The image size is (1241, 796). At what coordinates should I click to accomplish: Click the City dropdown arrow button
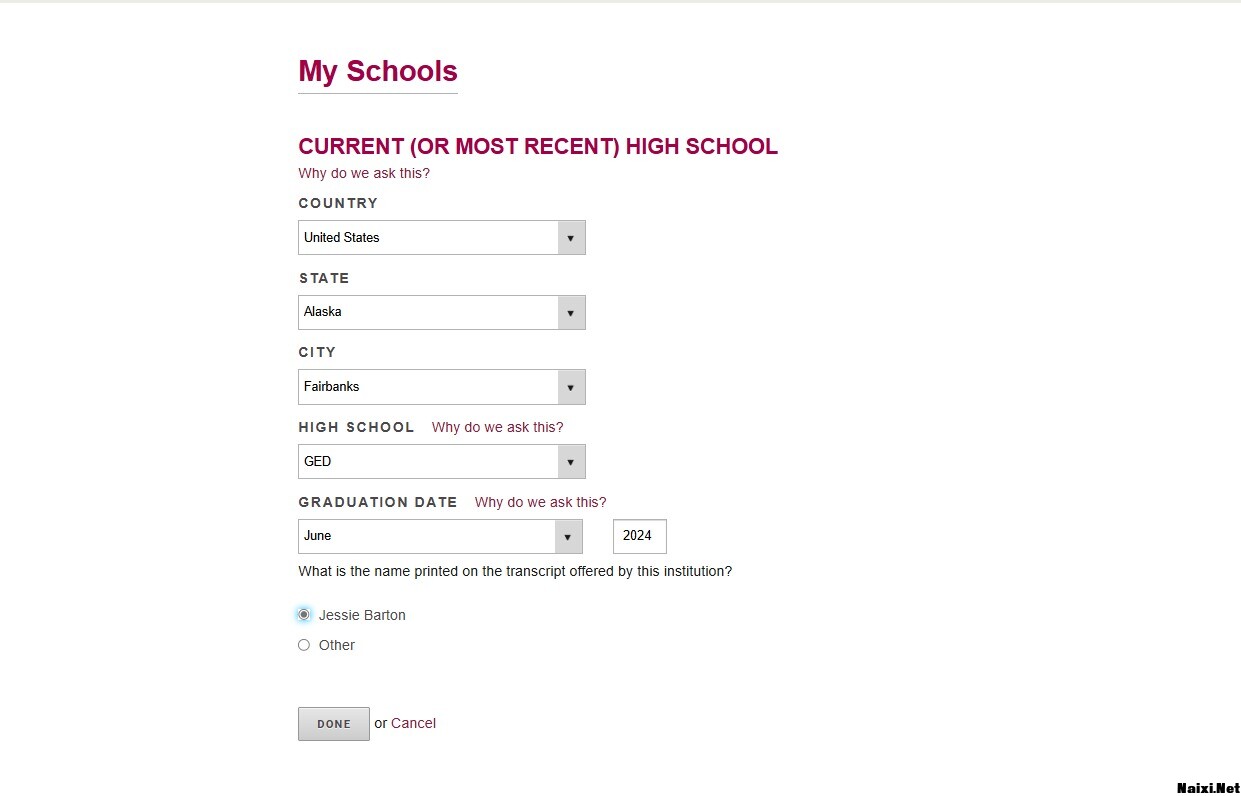570,387
